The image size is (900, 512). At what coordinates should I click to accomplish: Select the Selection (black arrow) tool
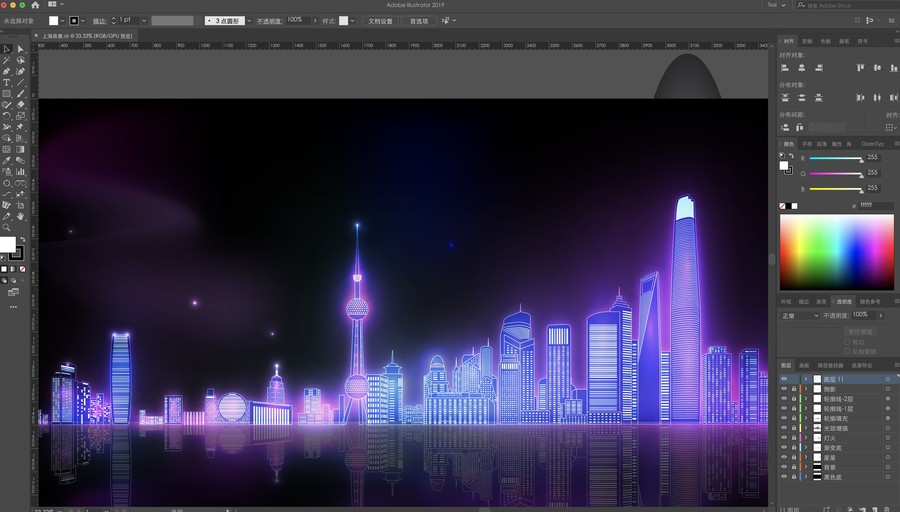pyautogui.click(x=7, y=49)
